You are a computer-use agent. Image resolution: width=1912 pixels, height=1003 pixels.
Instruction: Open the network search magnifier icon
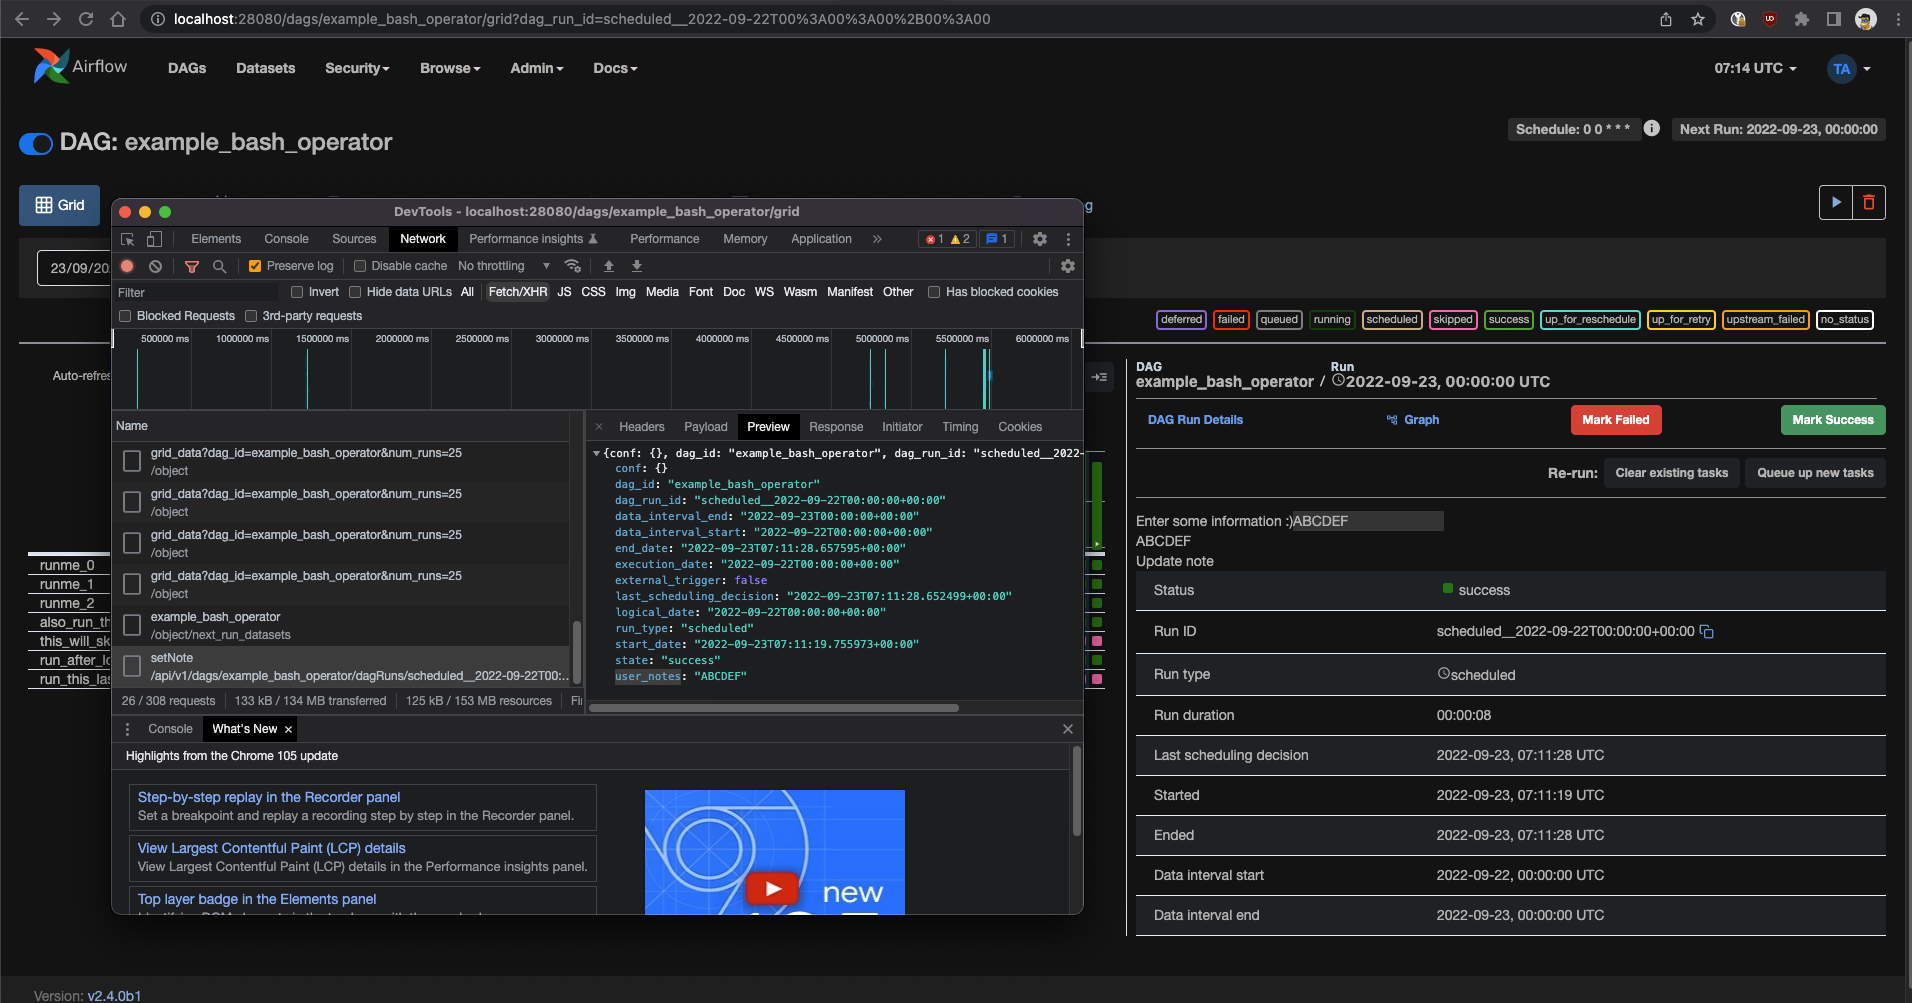point(219,266)
